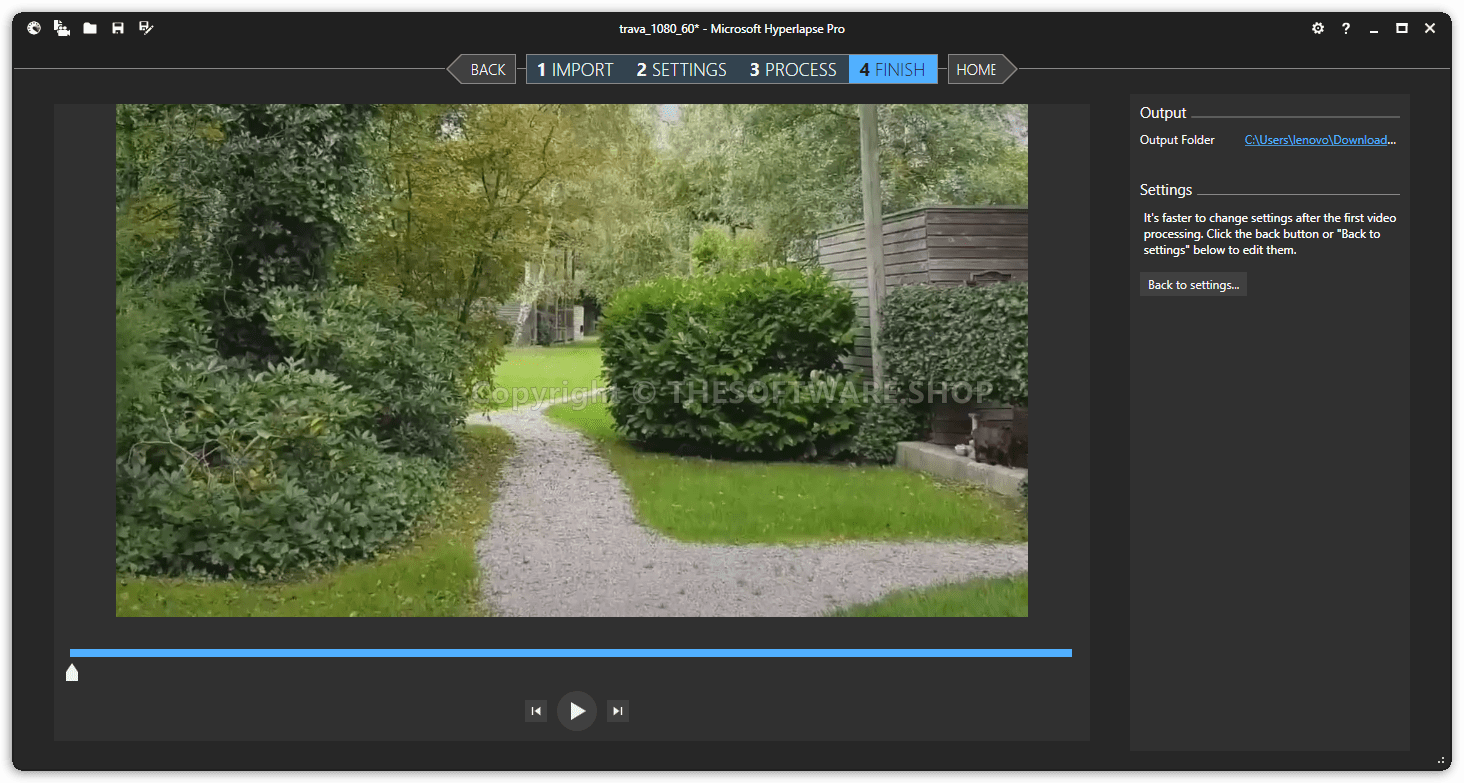
Task: Click the Hyperlapse speedometer logo icon
Action: point(34,28)
